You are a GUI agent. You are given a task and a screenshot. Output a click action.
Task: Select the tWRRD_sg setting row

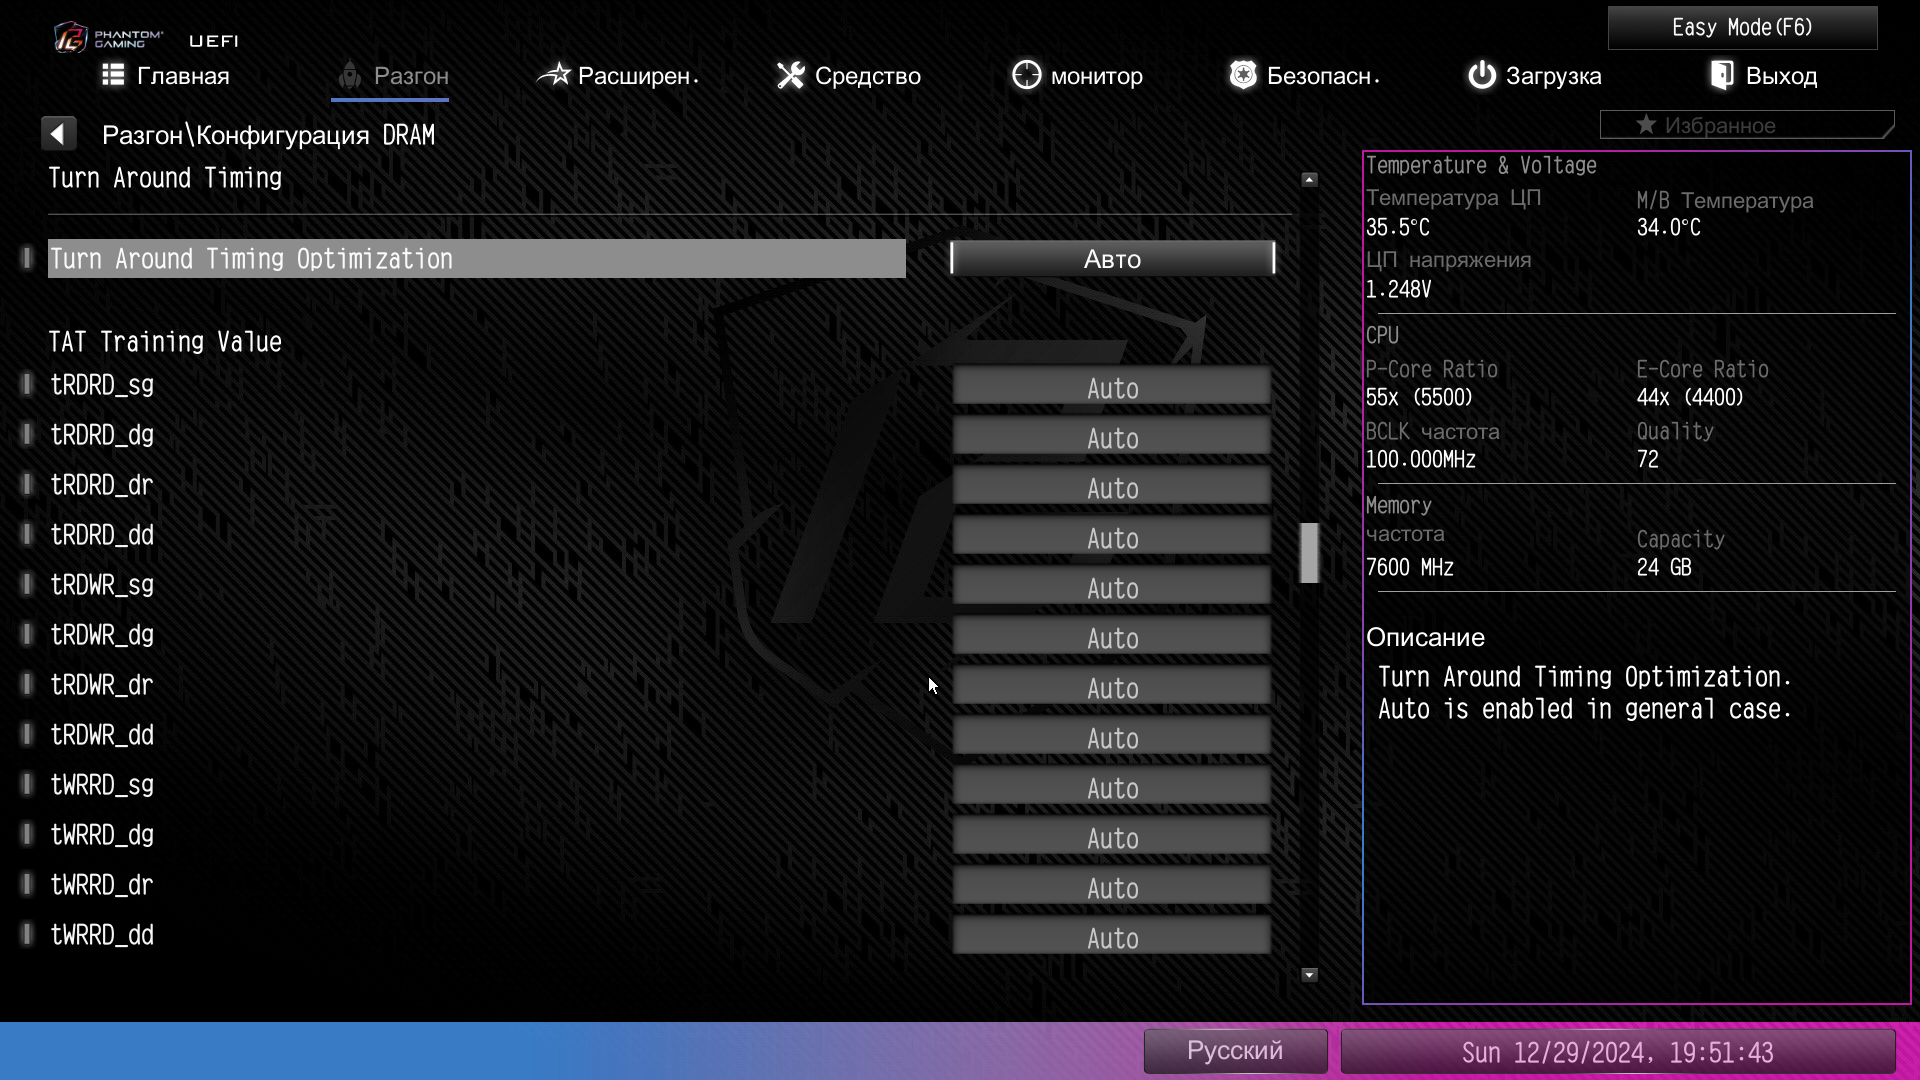(x=102, y=785)
